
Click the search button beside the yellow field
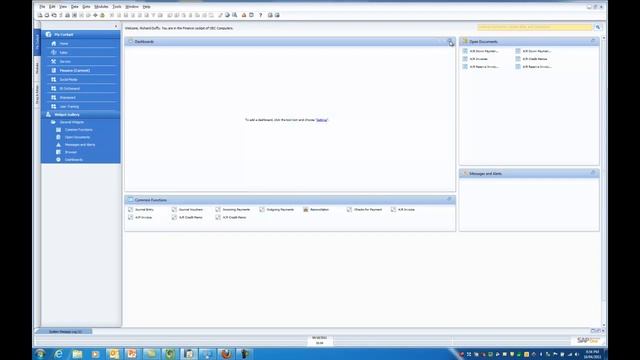pyautogui.click(x=598, y=27)
